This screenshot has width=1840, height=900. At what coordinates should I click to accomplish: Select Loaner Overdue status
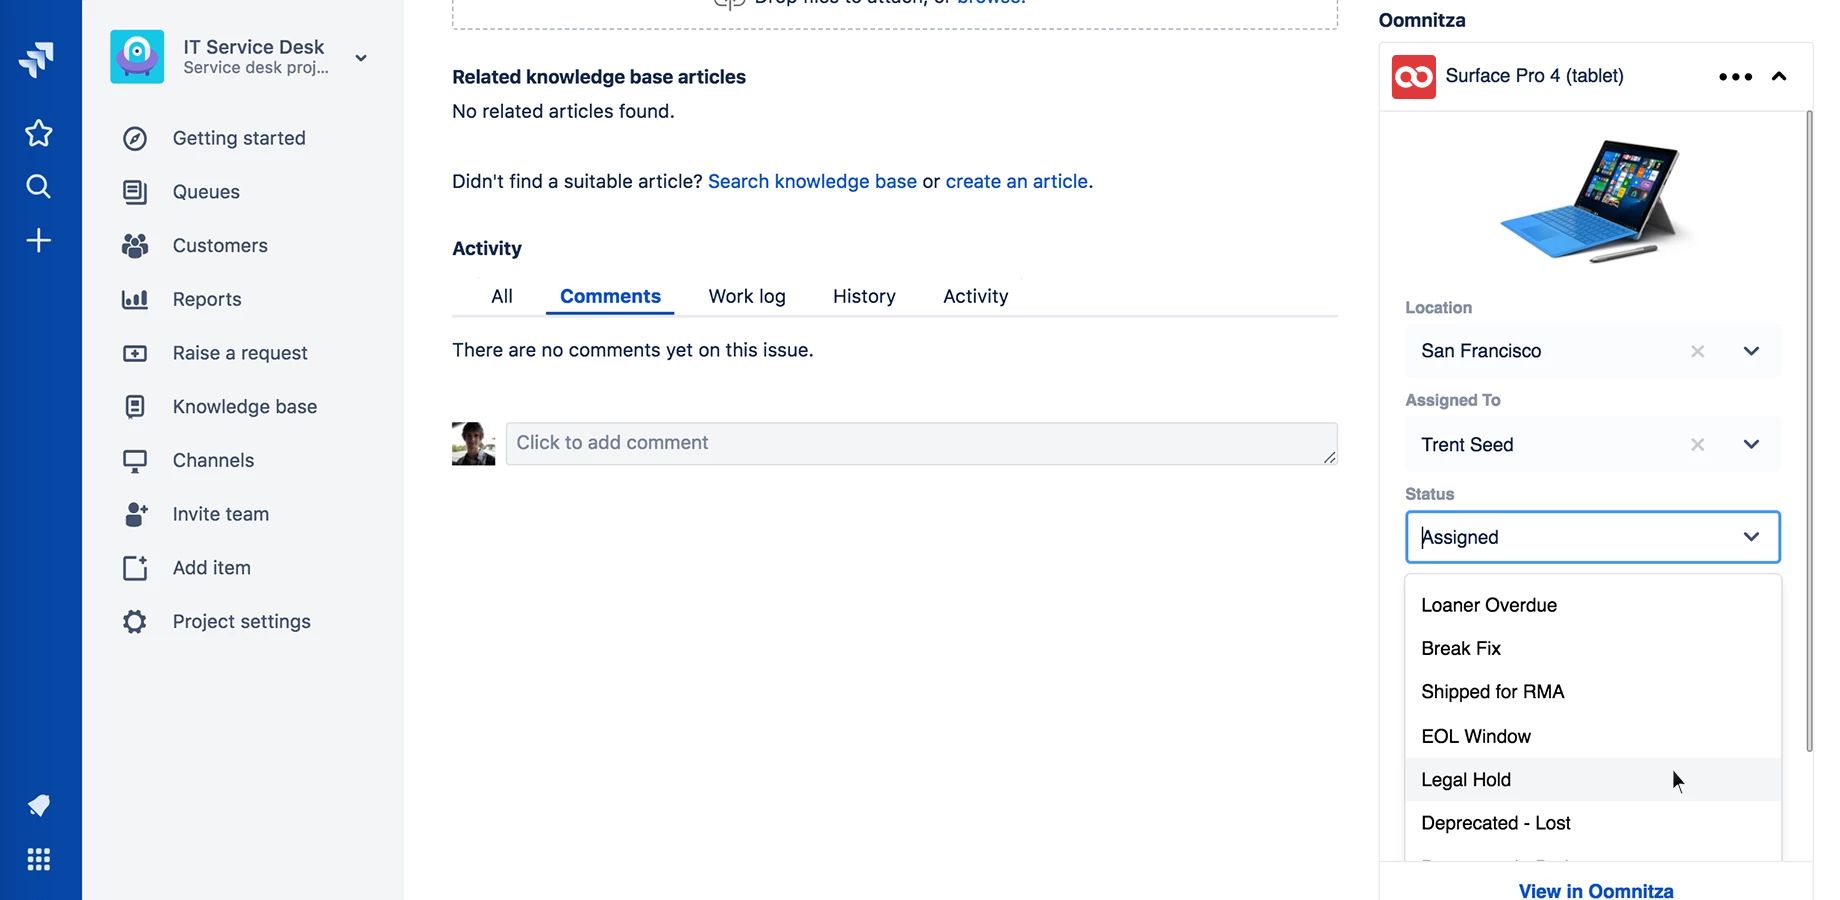[1593, 605]
